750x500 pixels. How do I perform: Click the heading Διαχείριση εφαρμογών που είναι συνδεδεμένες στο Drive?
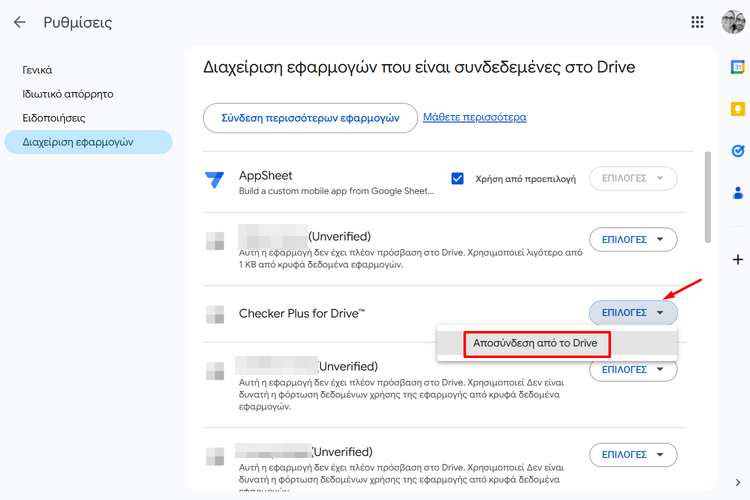point(419,67)
